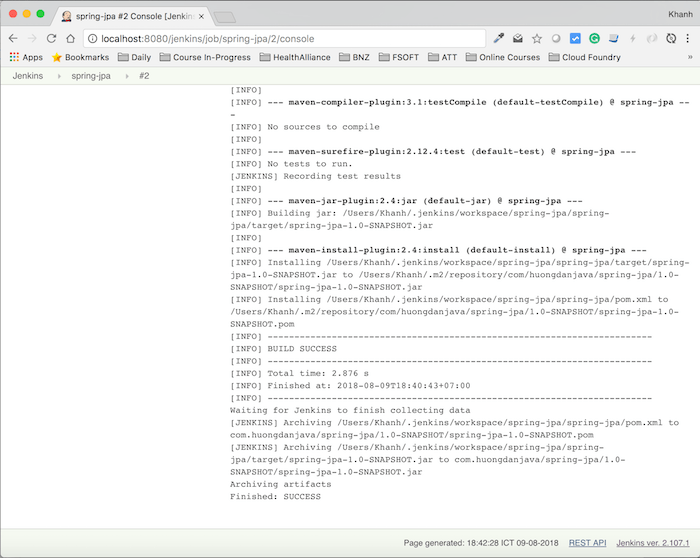Click the BUILD SUCCESS log line
Viewport: 700px width, 558px height.
283,349
